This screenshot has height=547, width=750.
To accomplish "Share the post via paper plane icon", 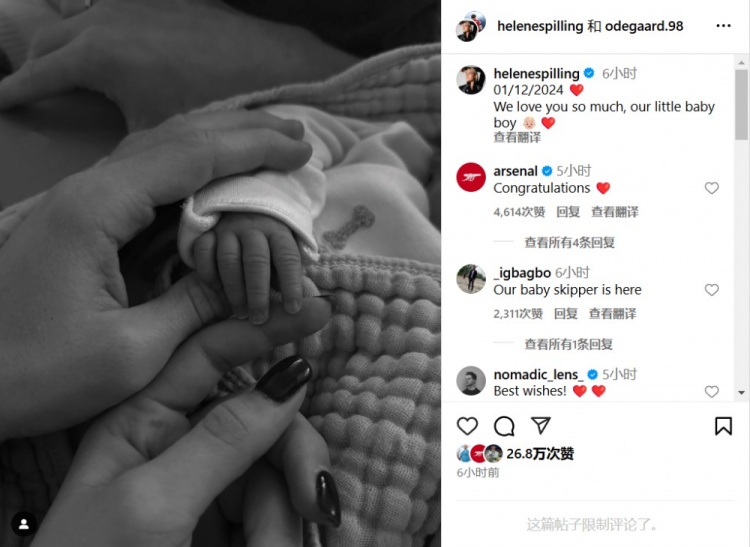I will (540, 425).
